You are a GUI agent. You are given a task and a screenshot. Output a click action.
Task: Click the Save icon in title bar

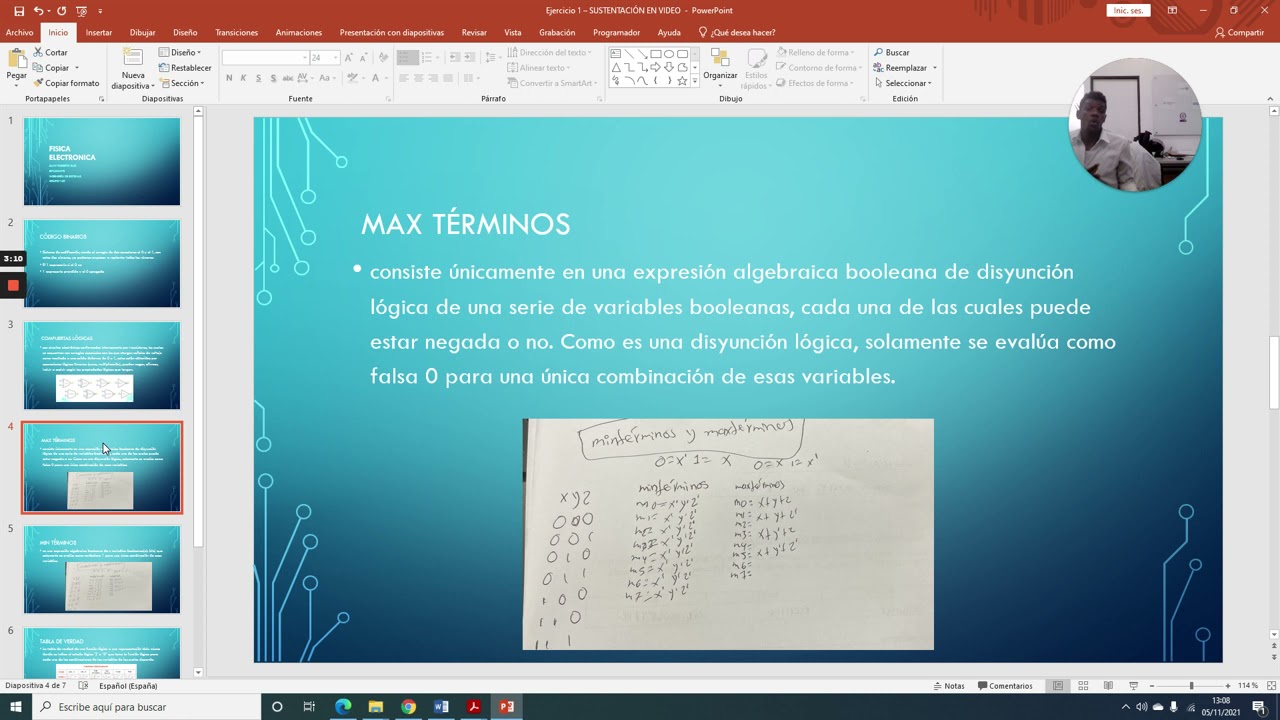19,10
